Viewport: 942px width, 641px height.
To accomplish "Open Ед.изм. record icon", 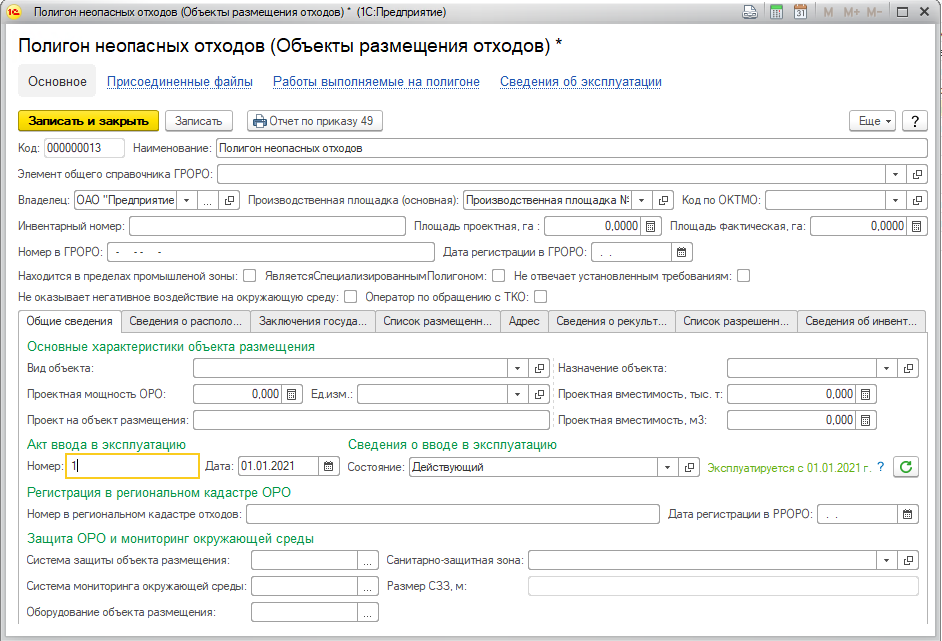I will click(x=539, y=395).
